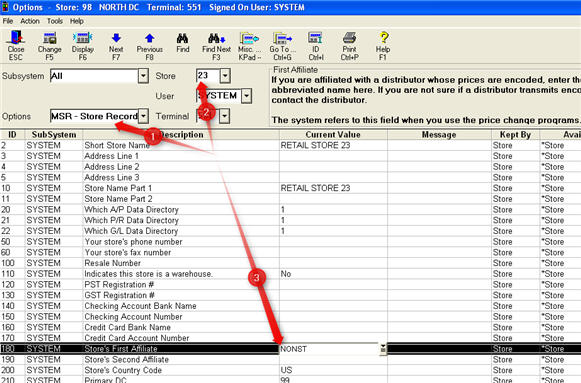This screenshot has width=581, height=383.
Task: Click the Description column header
Action: point(181,134)
